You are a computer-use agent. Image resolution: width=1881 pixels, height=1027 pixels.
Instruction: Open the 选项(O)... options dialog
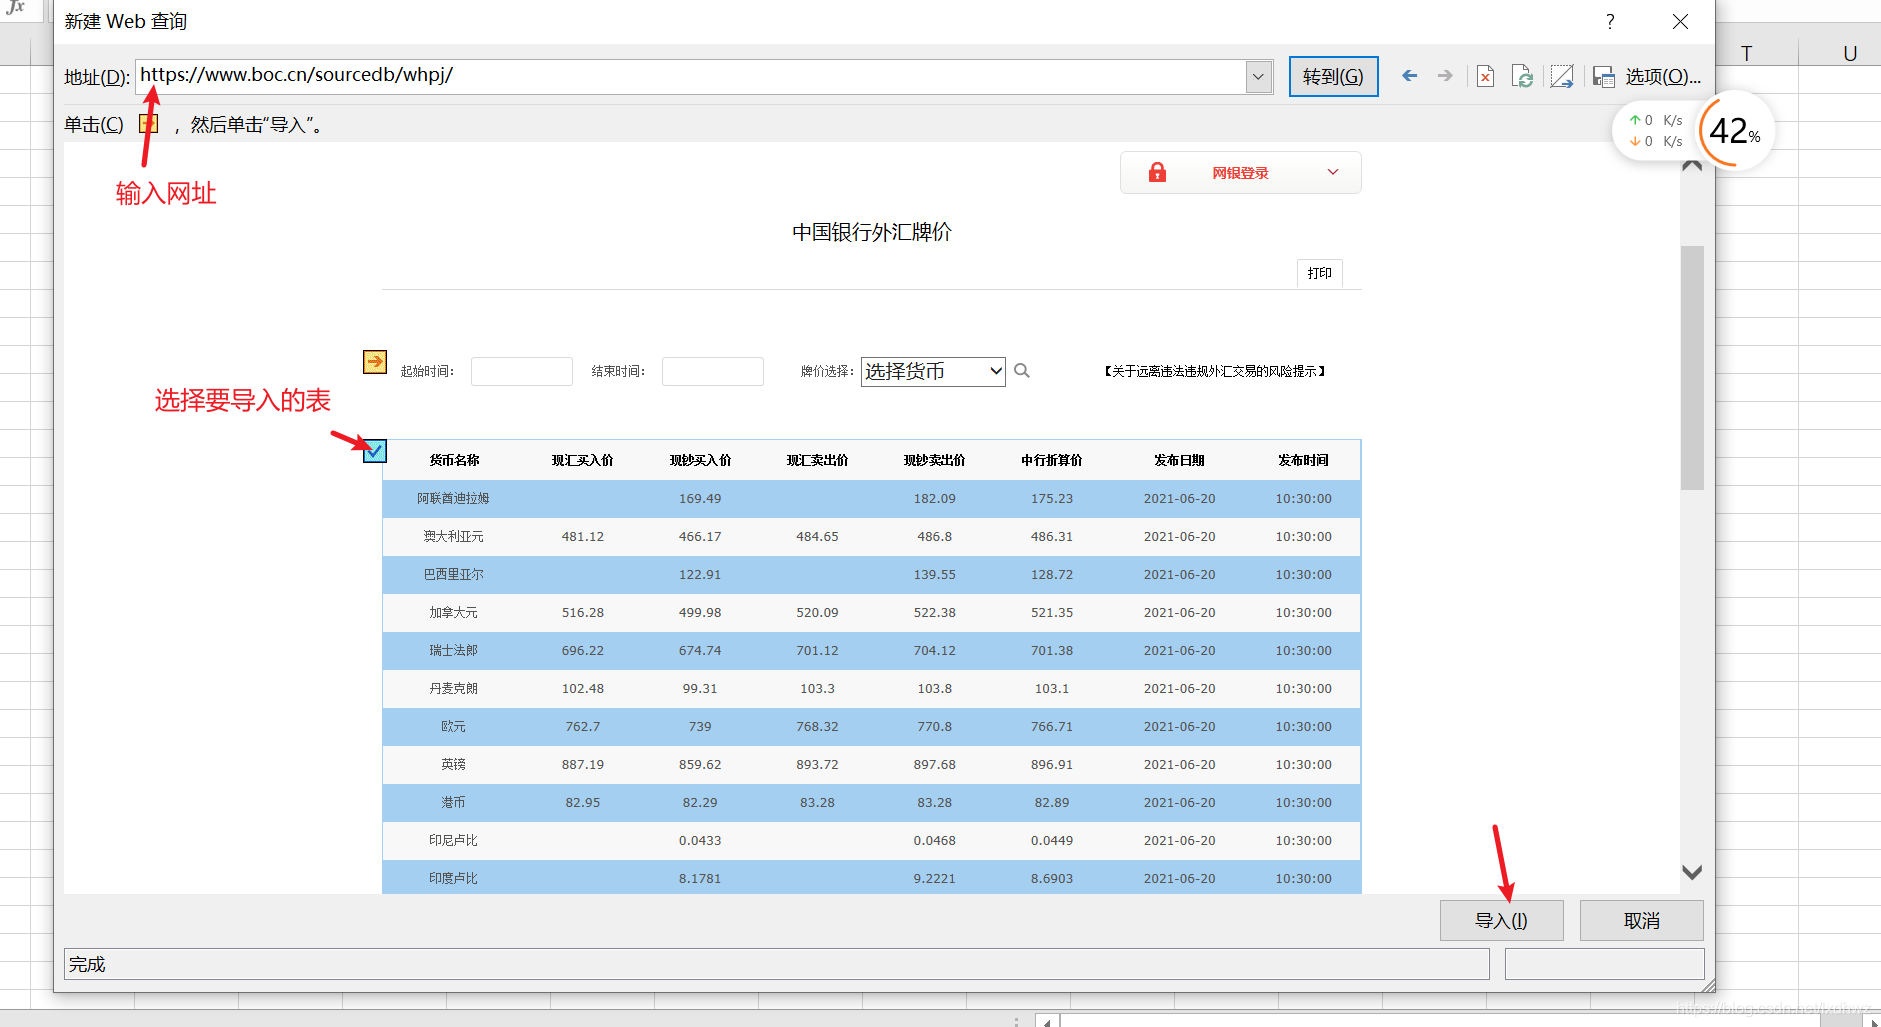tap(1662, 76)
